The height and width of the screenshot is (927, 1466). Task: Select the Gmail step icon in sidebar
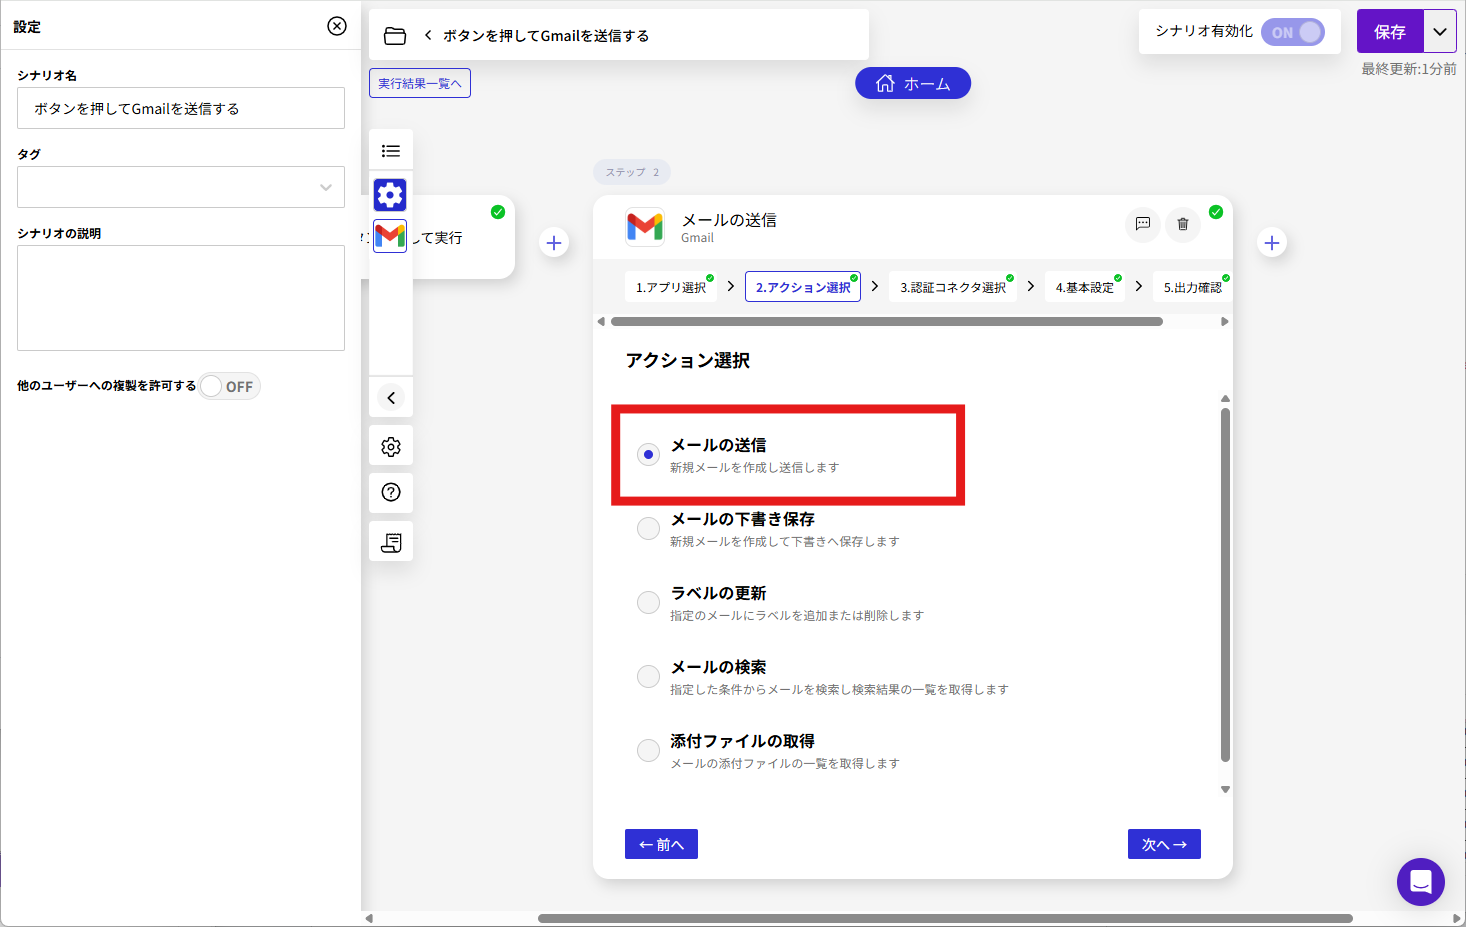(390, 236)
